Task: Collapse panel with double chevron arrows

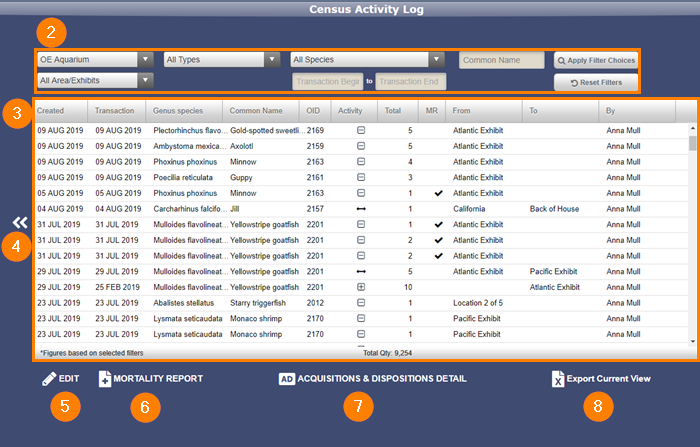Action: 20,222
